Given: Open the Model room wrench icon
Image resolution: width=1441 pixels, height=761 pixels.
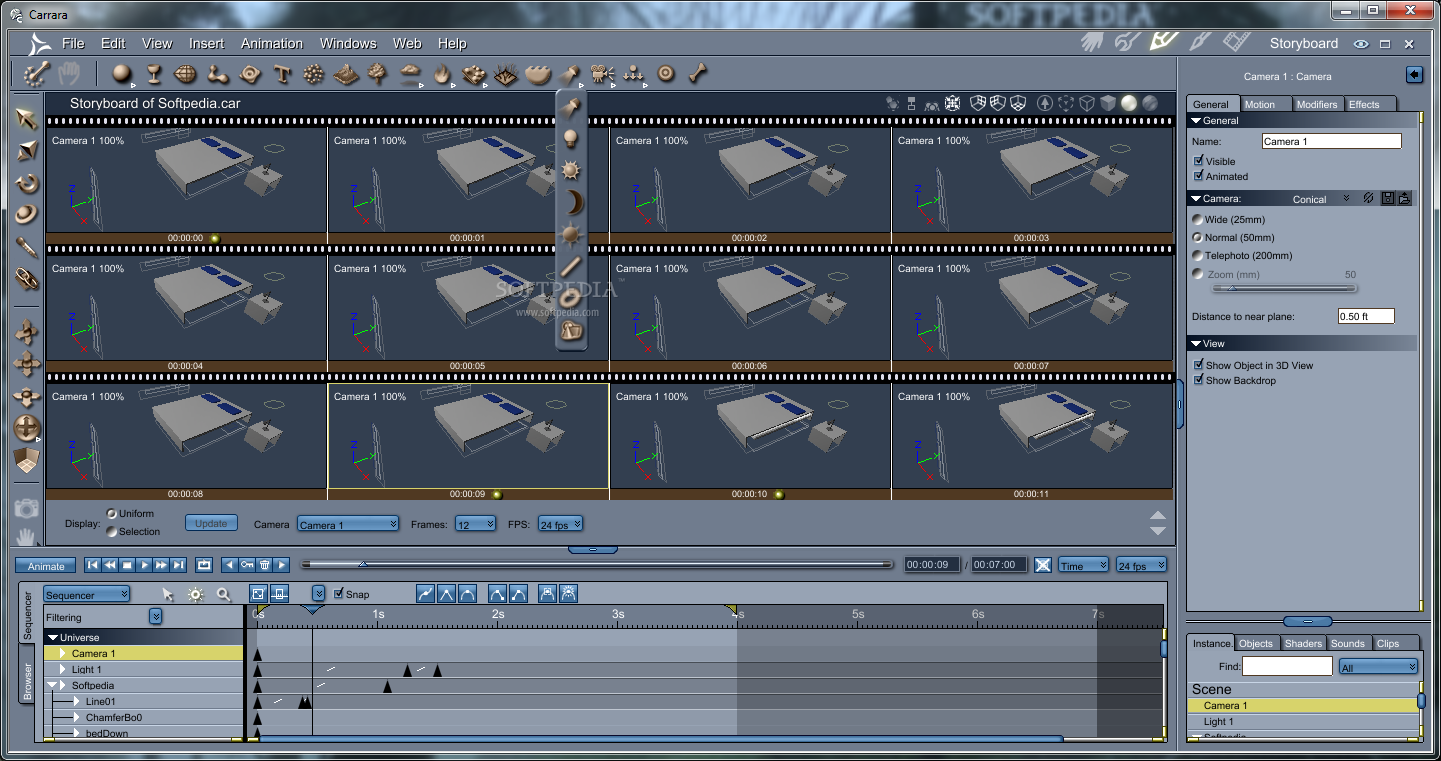Looking at the screenshot, I should 1128,42.
